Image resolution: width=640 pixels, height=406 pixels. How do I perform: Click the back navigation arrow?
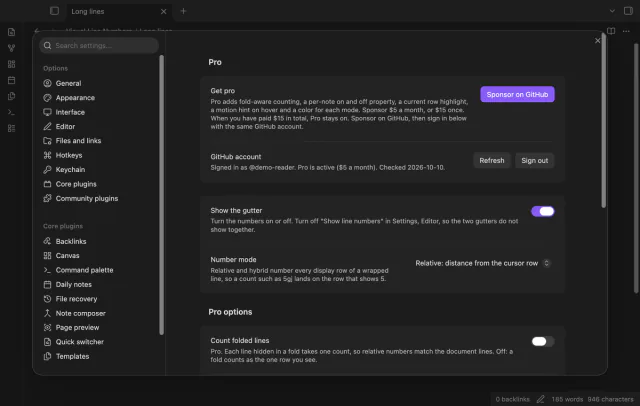tap(37, 31)
